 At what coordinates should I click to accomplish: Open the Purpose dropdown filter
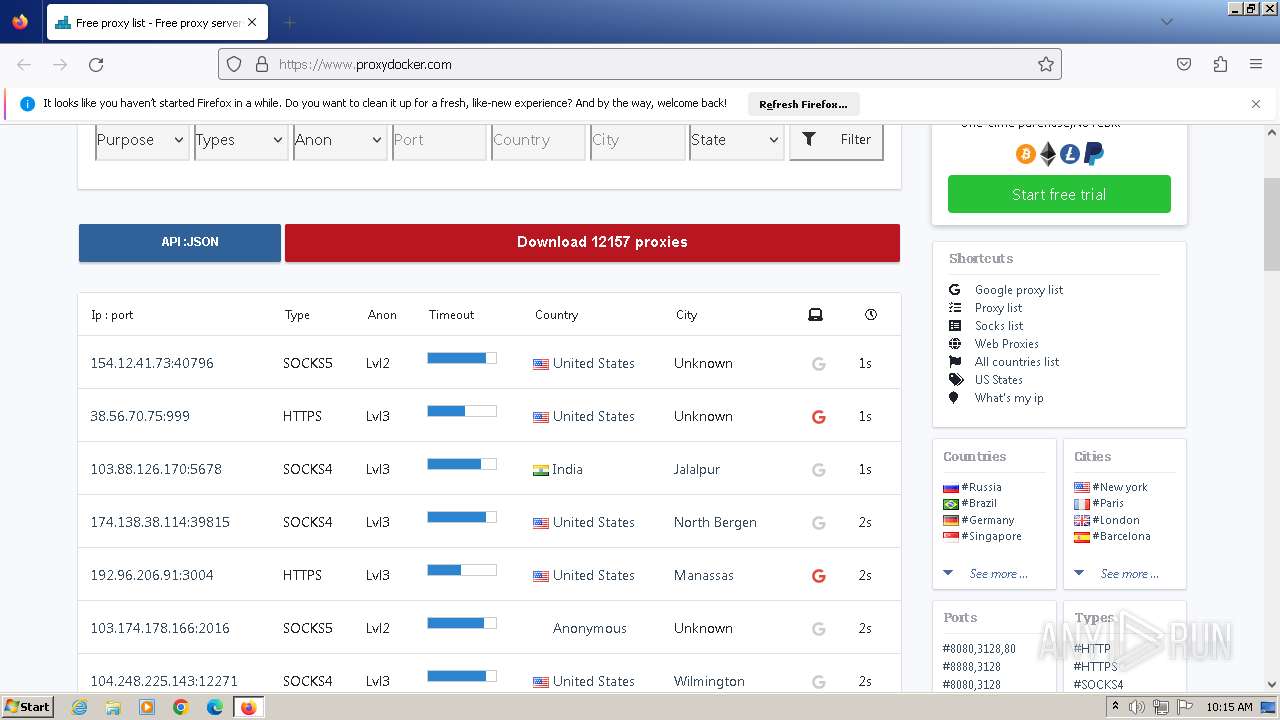click(x=141, y=140)
